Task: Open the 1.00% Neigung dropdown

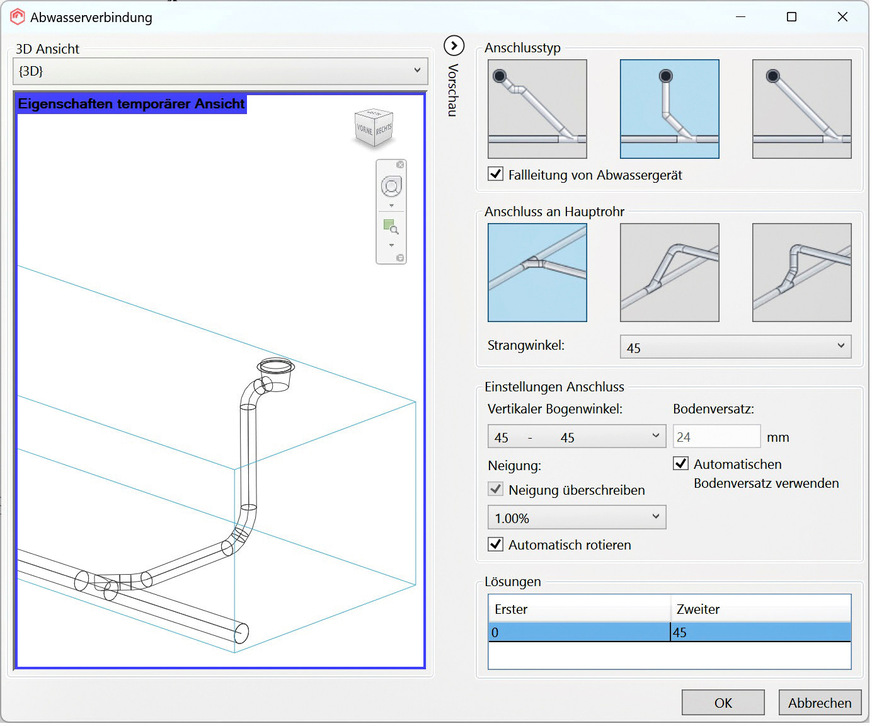Action: [x=576, y=517]
